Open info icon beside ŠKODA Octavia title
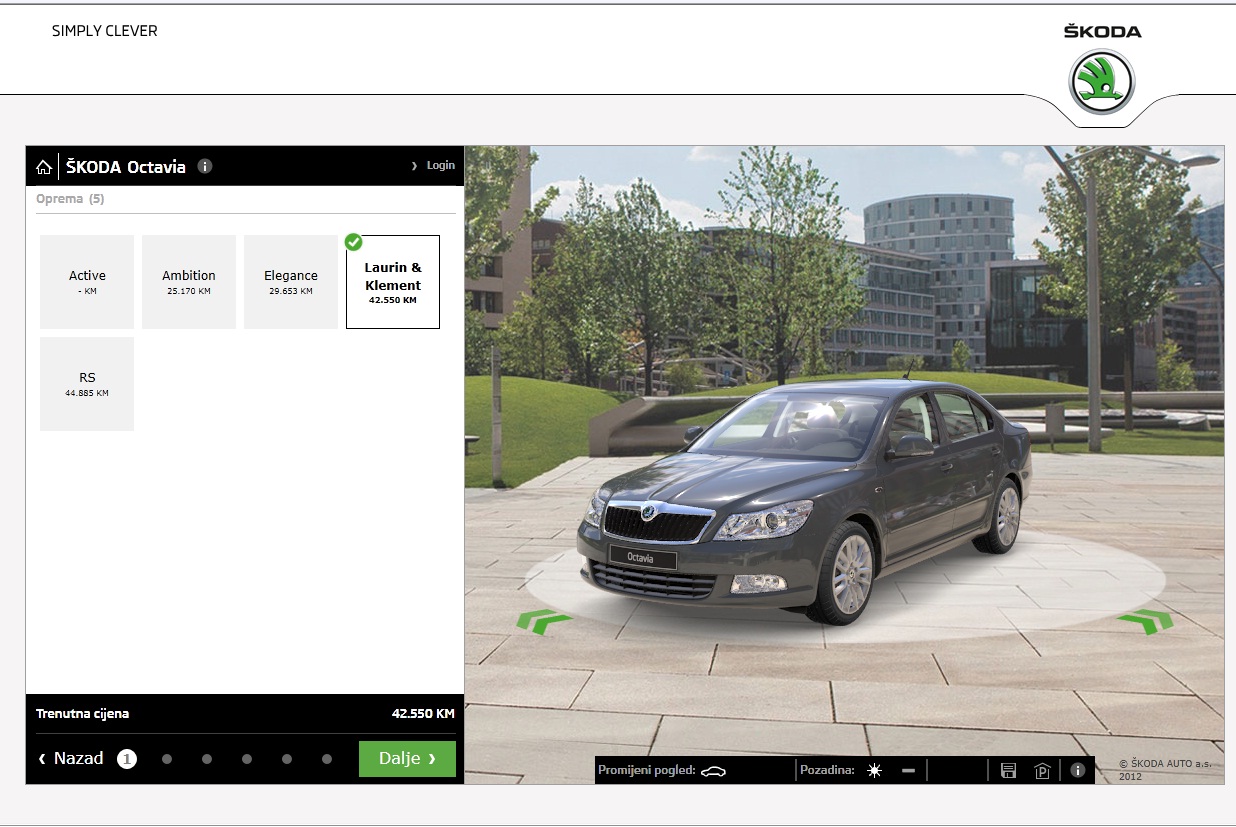1236x827 pixels. [205, 166]
